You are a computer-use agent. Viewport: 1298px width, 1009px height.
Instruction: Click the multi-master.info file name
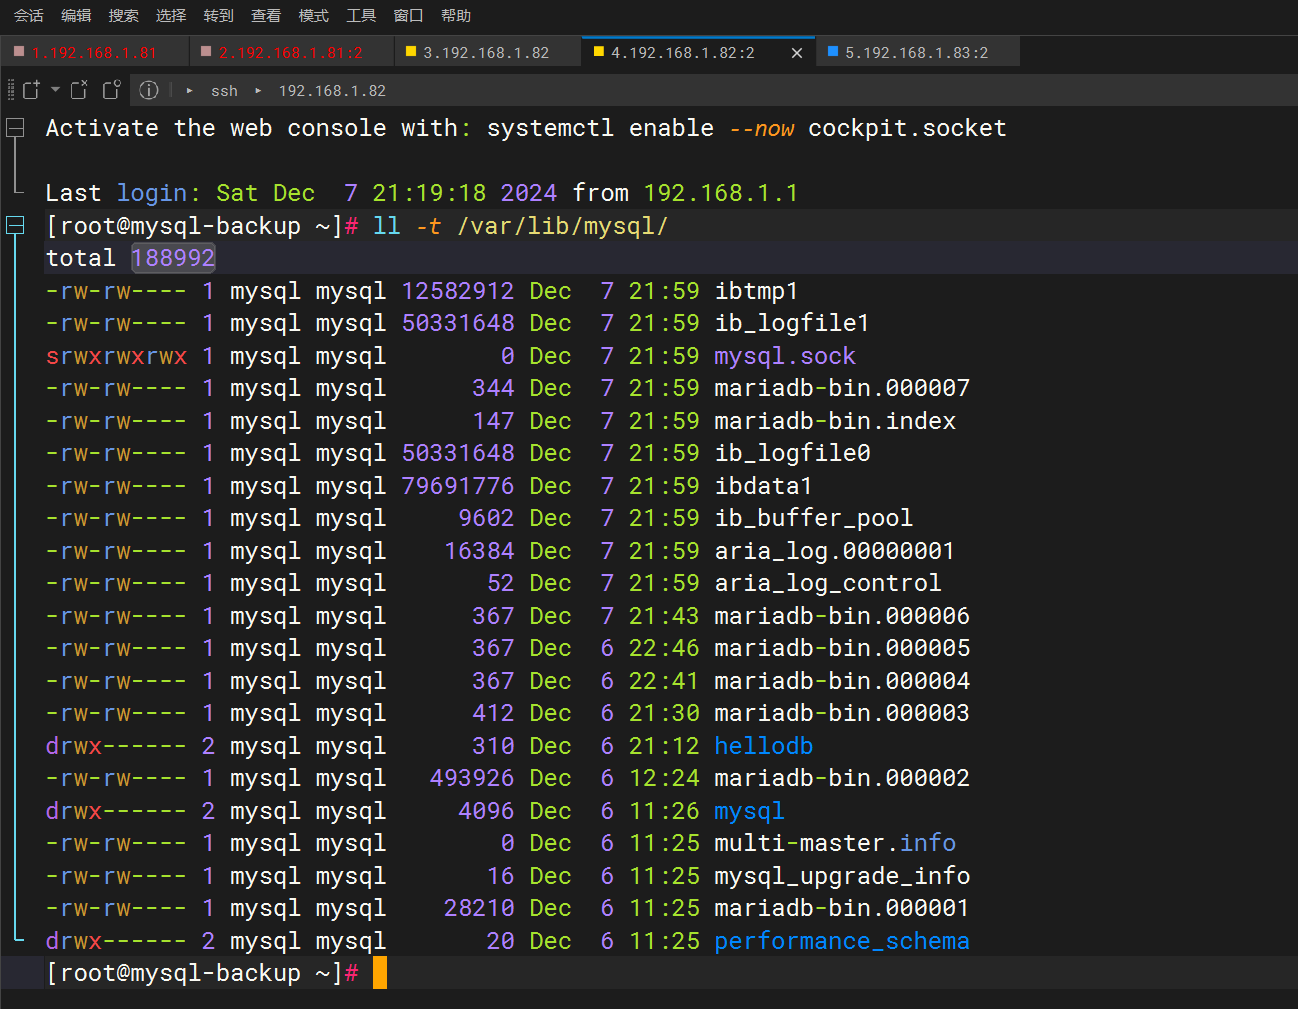835,843
